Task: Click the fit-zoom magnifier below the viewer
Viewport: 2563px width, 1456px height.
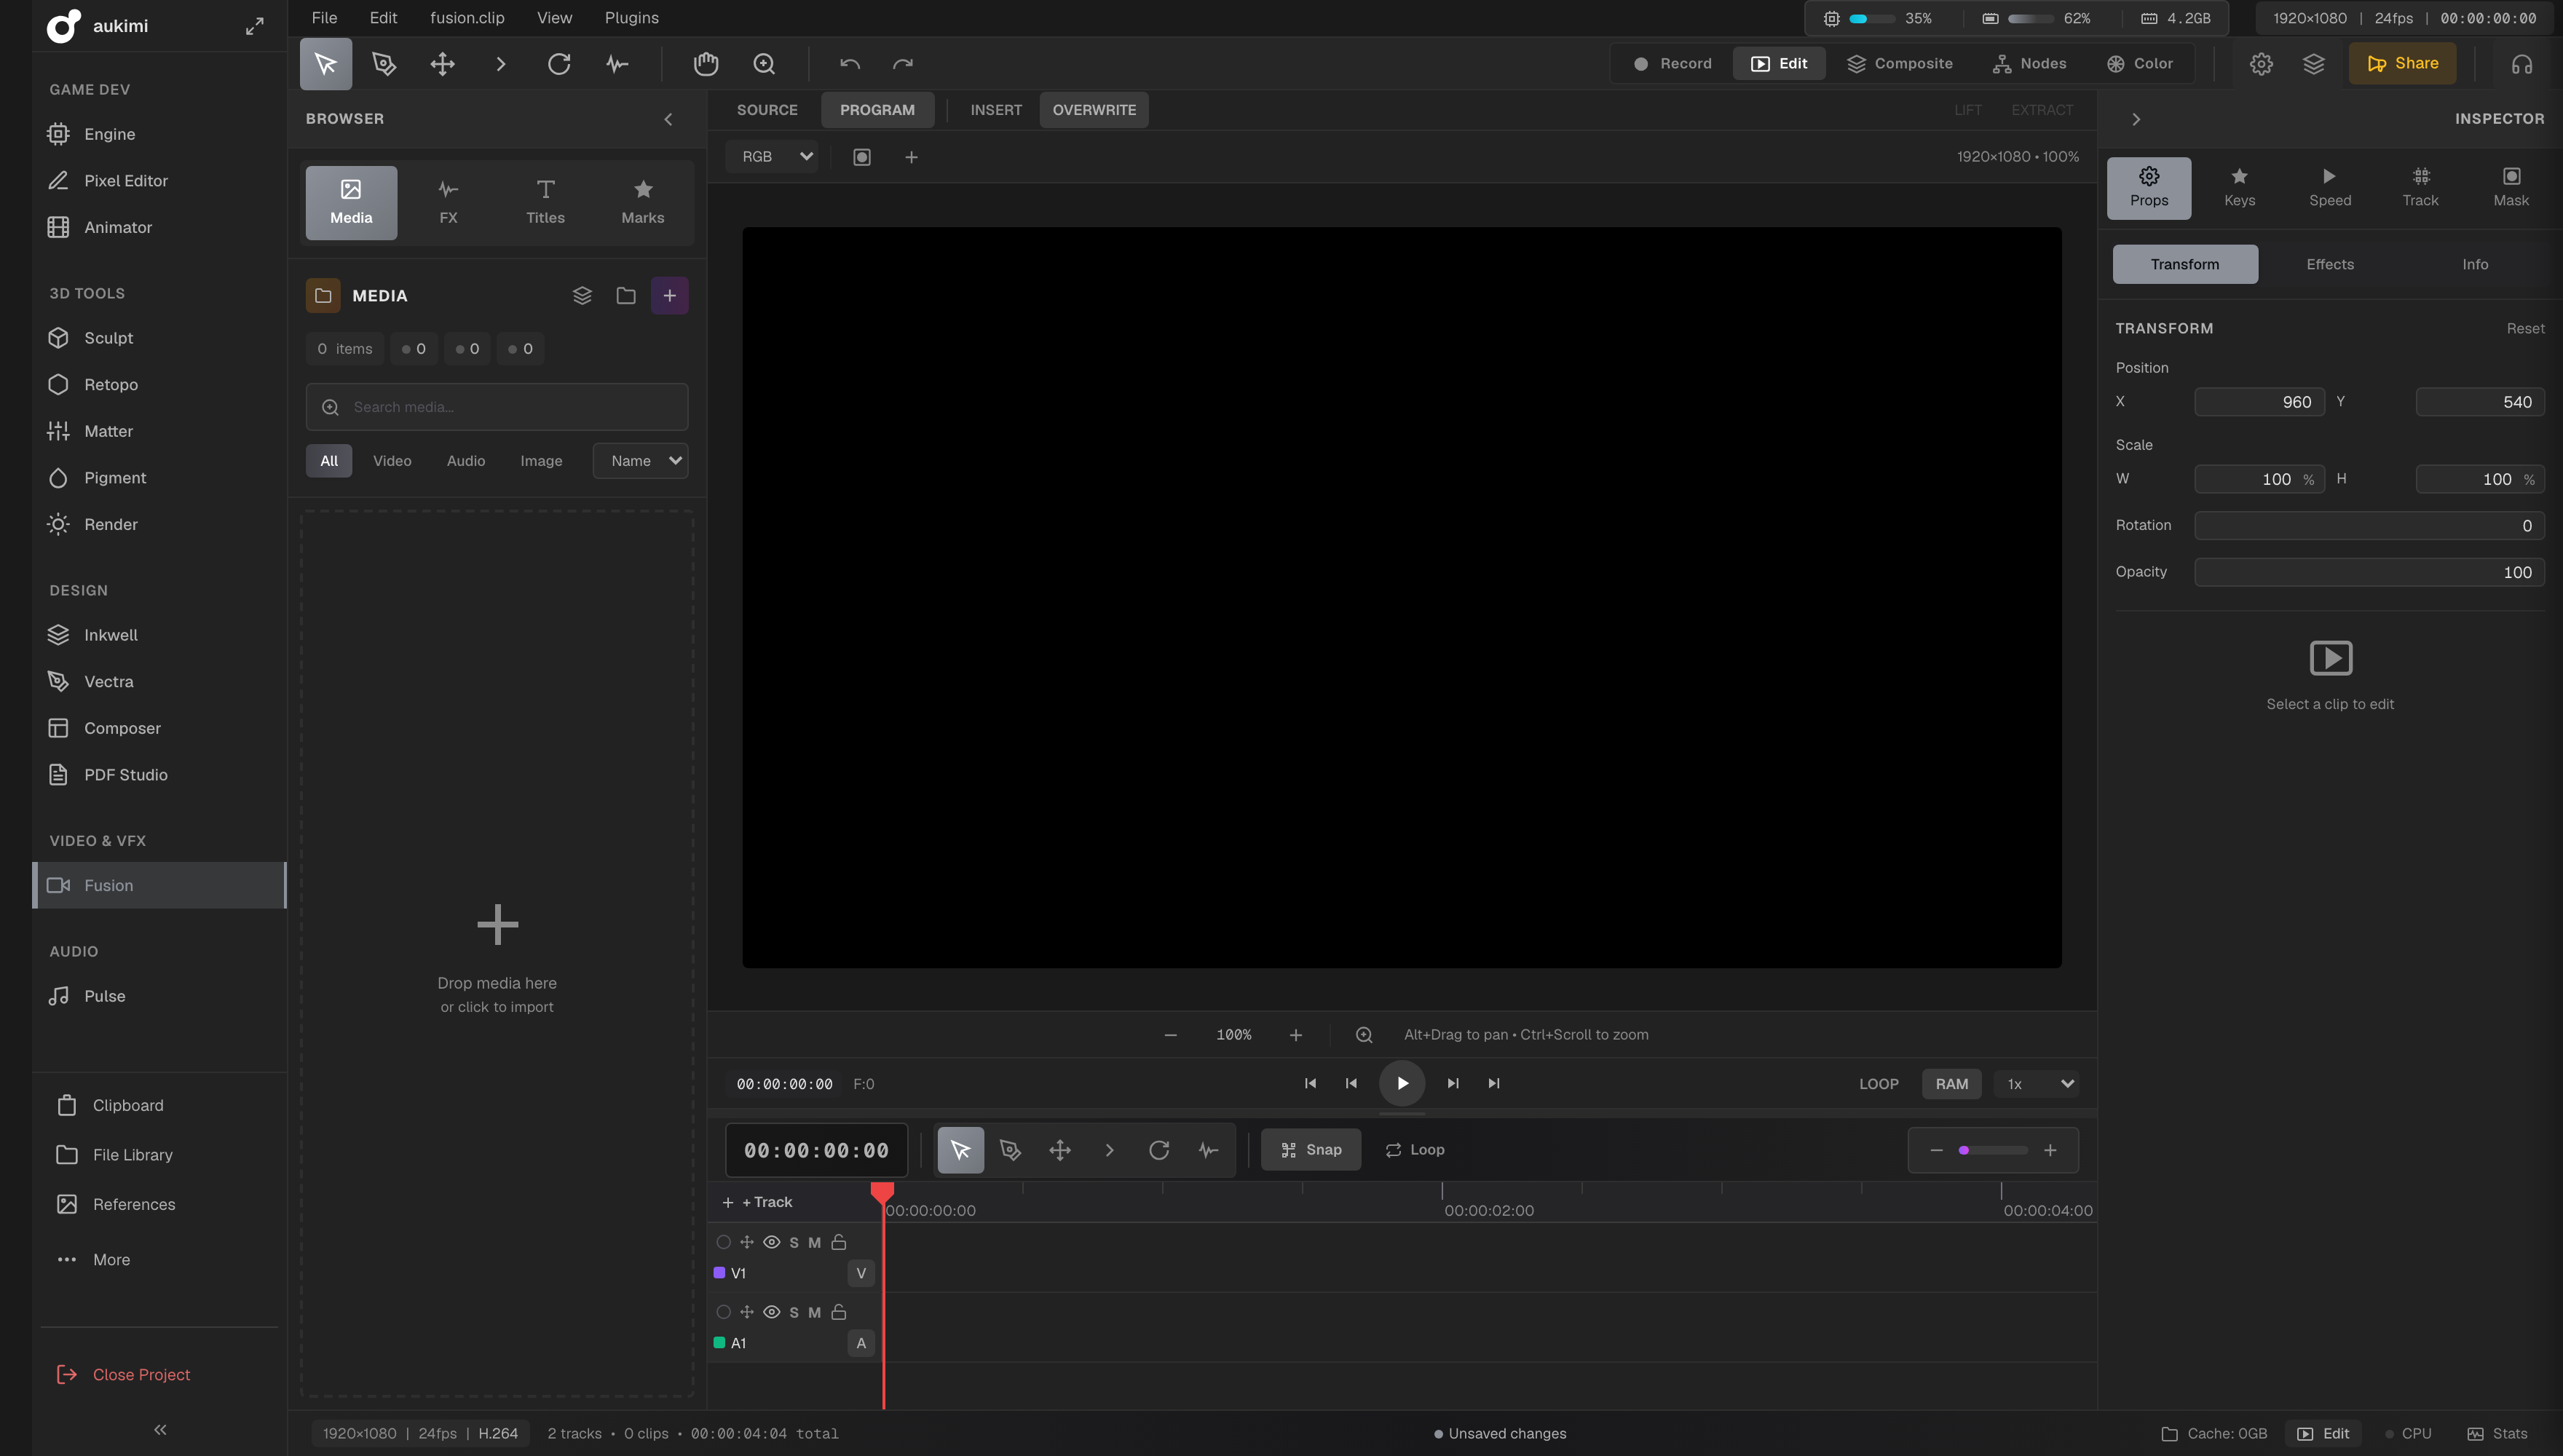Action: [1364, 1035]
